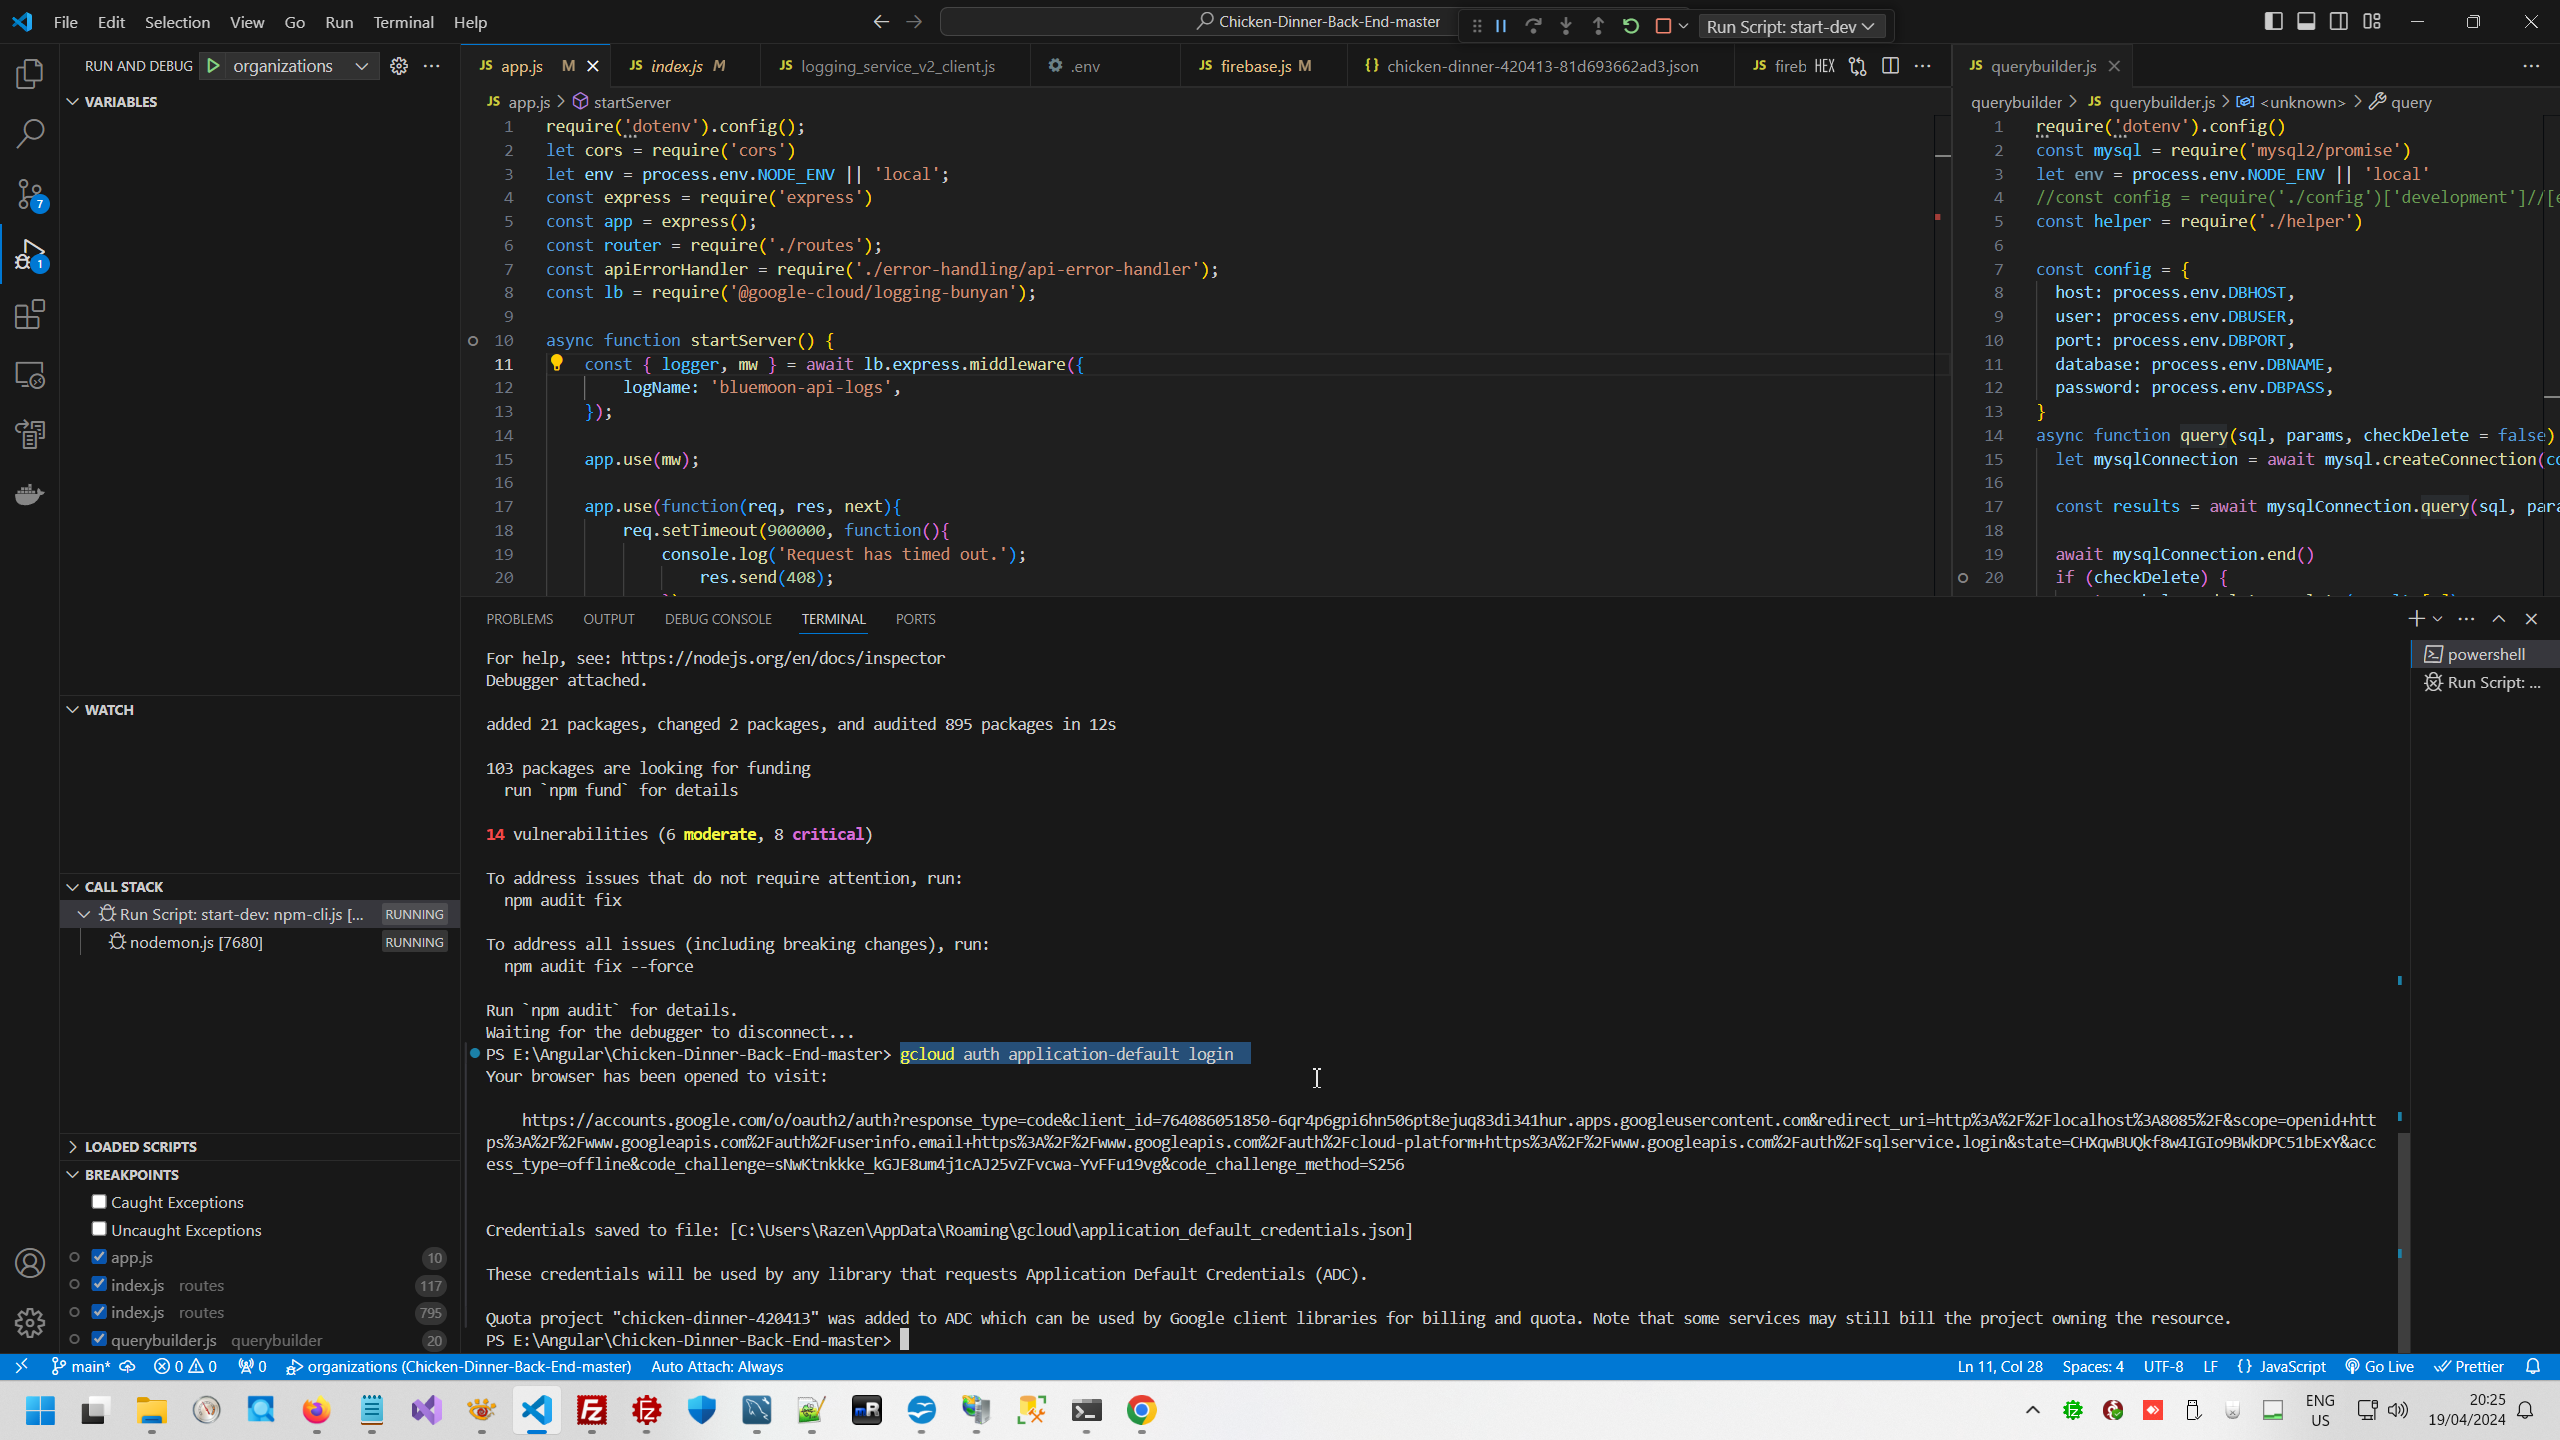Click the Stop debugging square icon
The image size is (2560, 1440).
pos(1663,26)
